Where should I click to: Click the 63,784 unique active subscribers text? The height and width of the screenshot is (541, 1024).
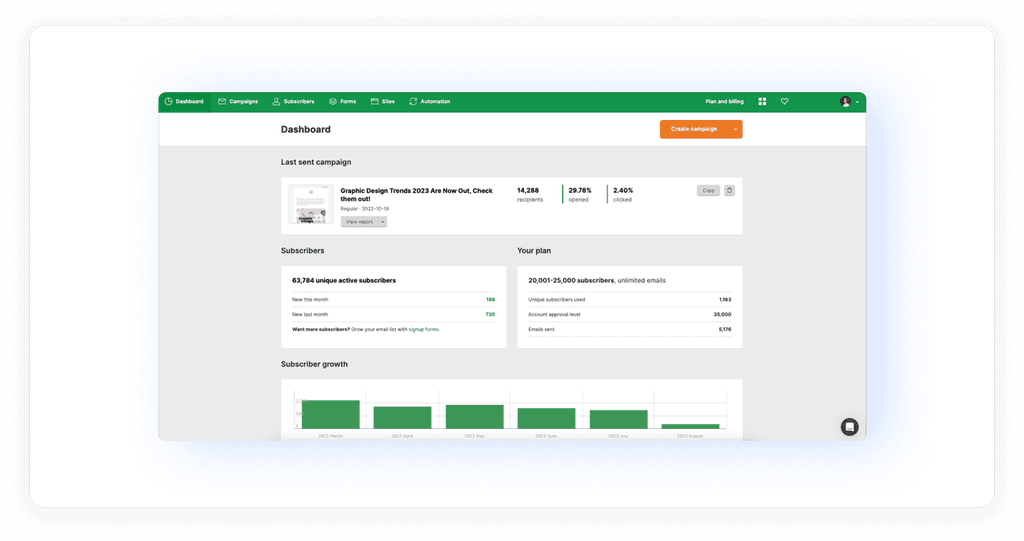(344, 281)
